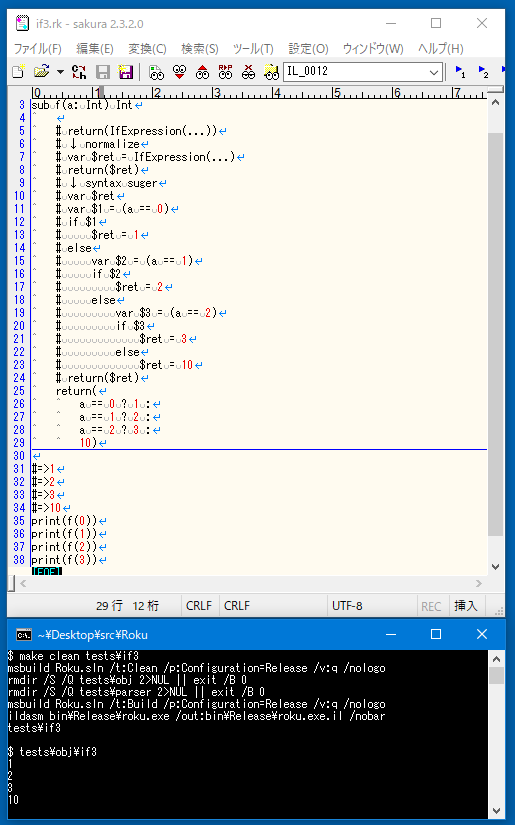Expand the recent files arrow beside Open
515x825 pixels.
pos(60,72)
